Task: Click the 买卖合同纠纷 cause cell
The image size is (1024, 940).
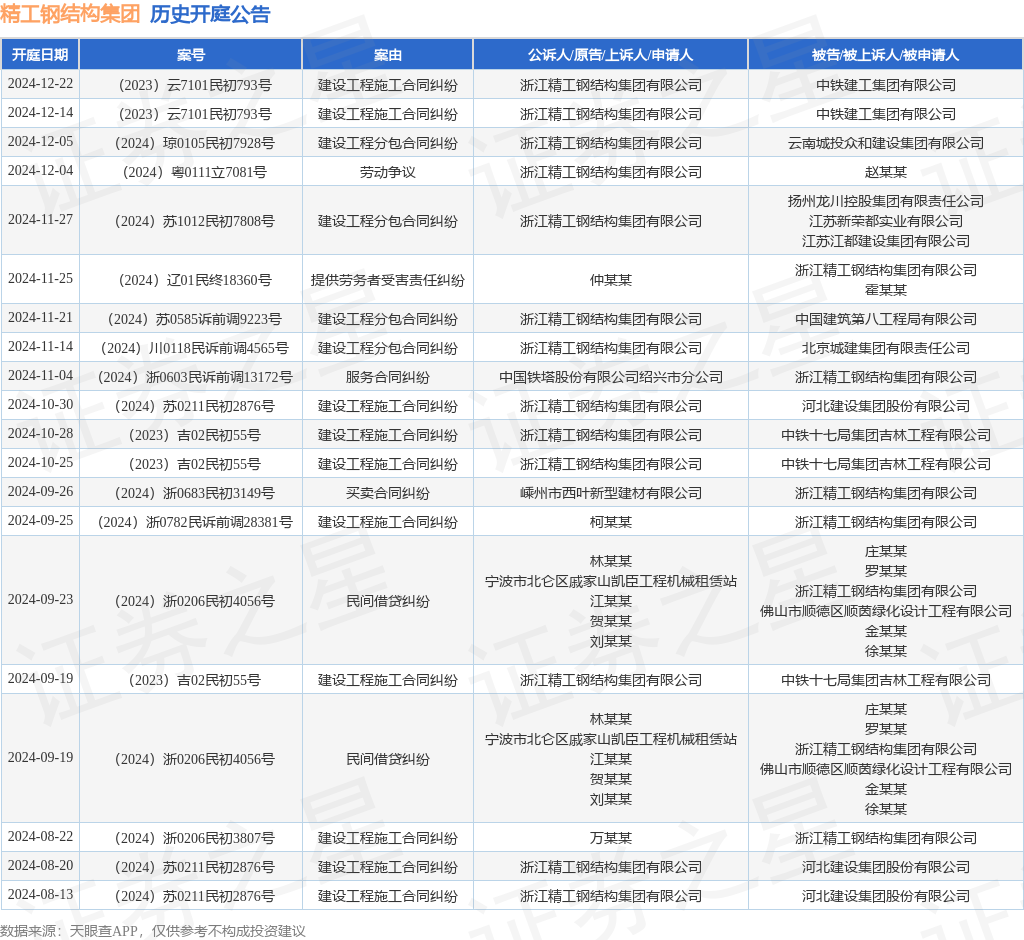Action: click(387, 493)
